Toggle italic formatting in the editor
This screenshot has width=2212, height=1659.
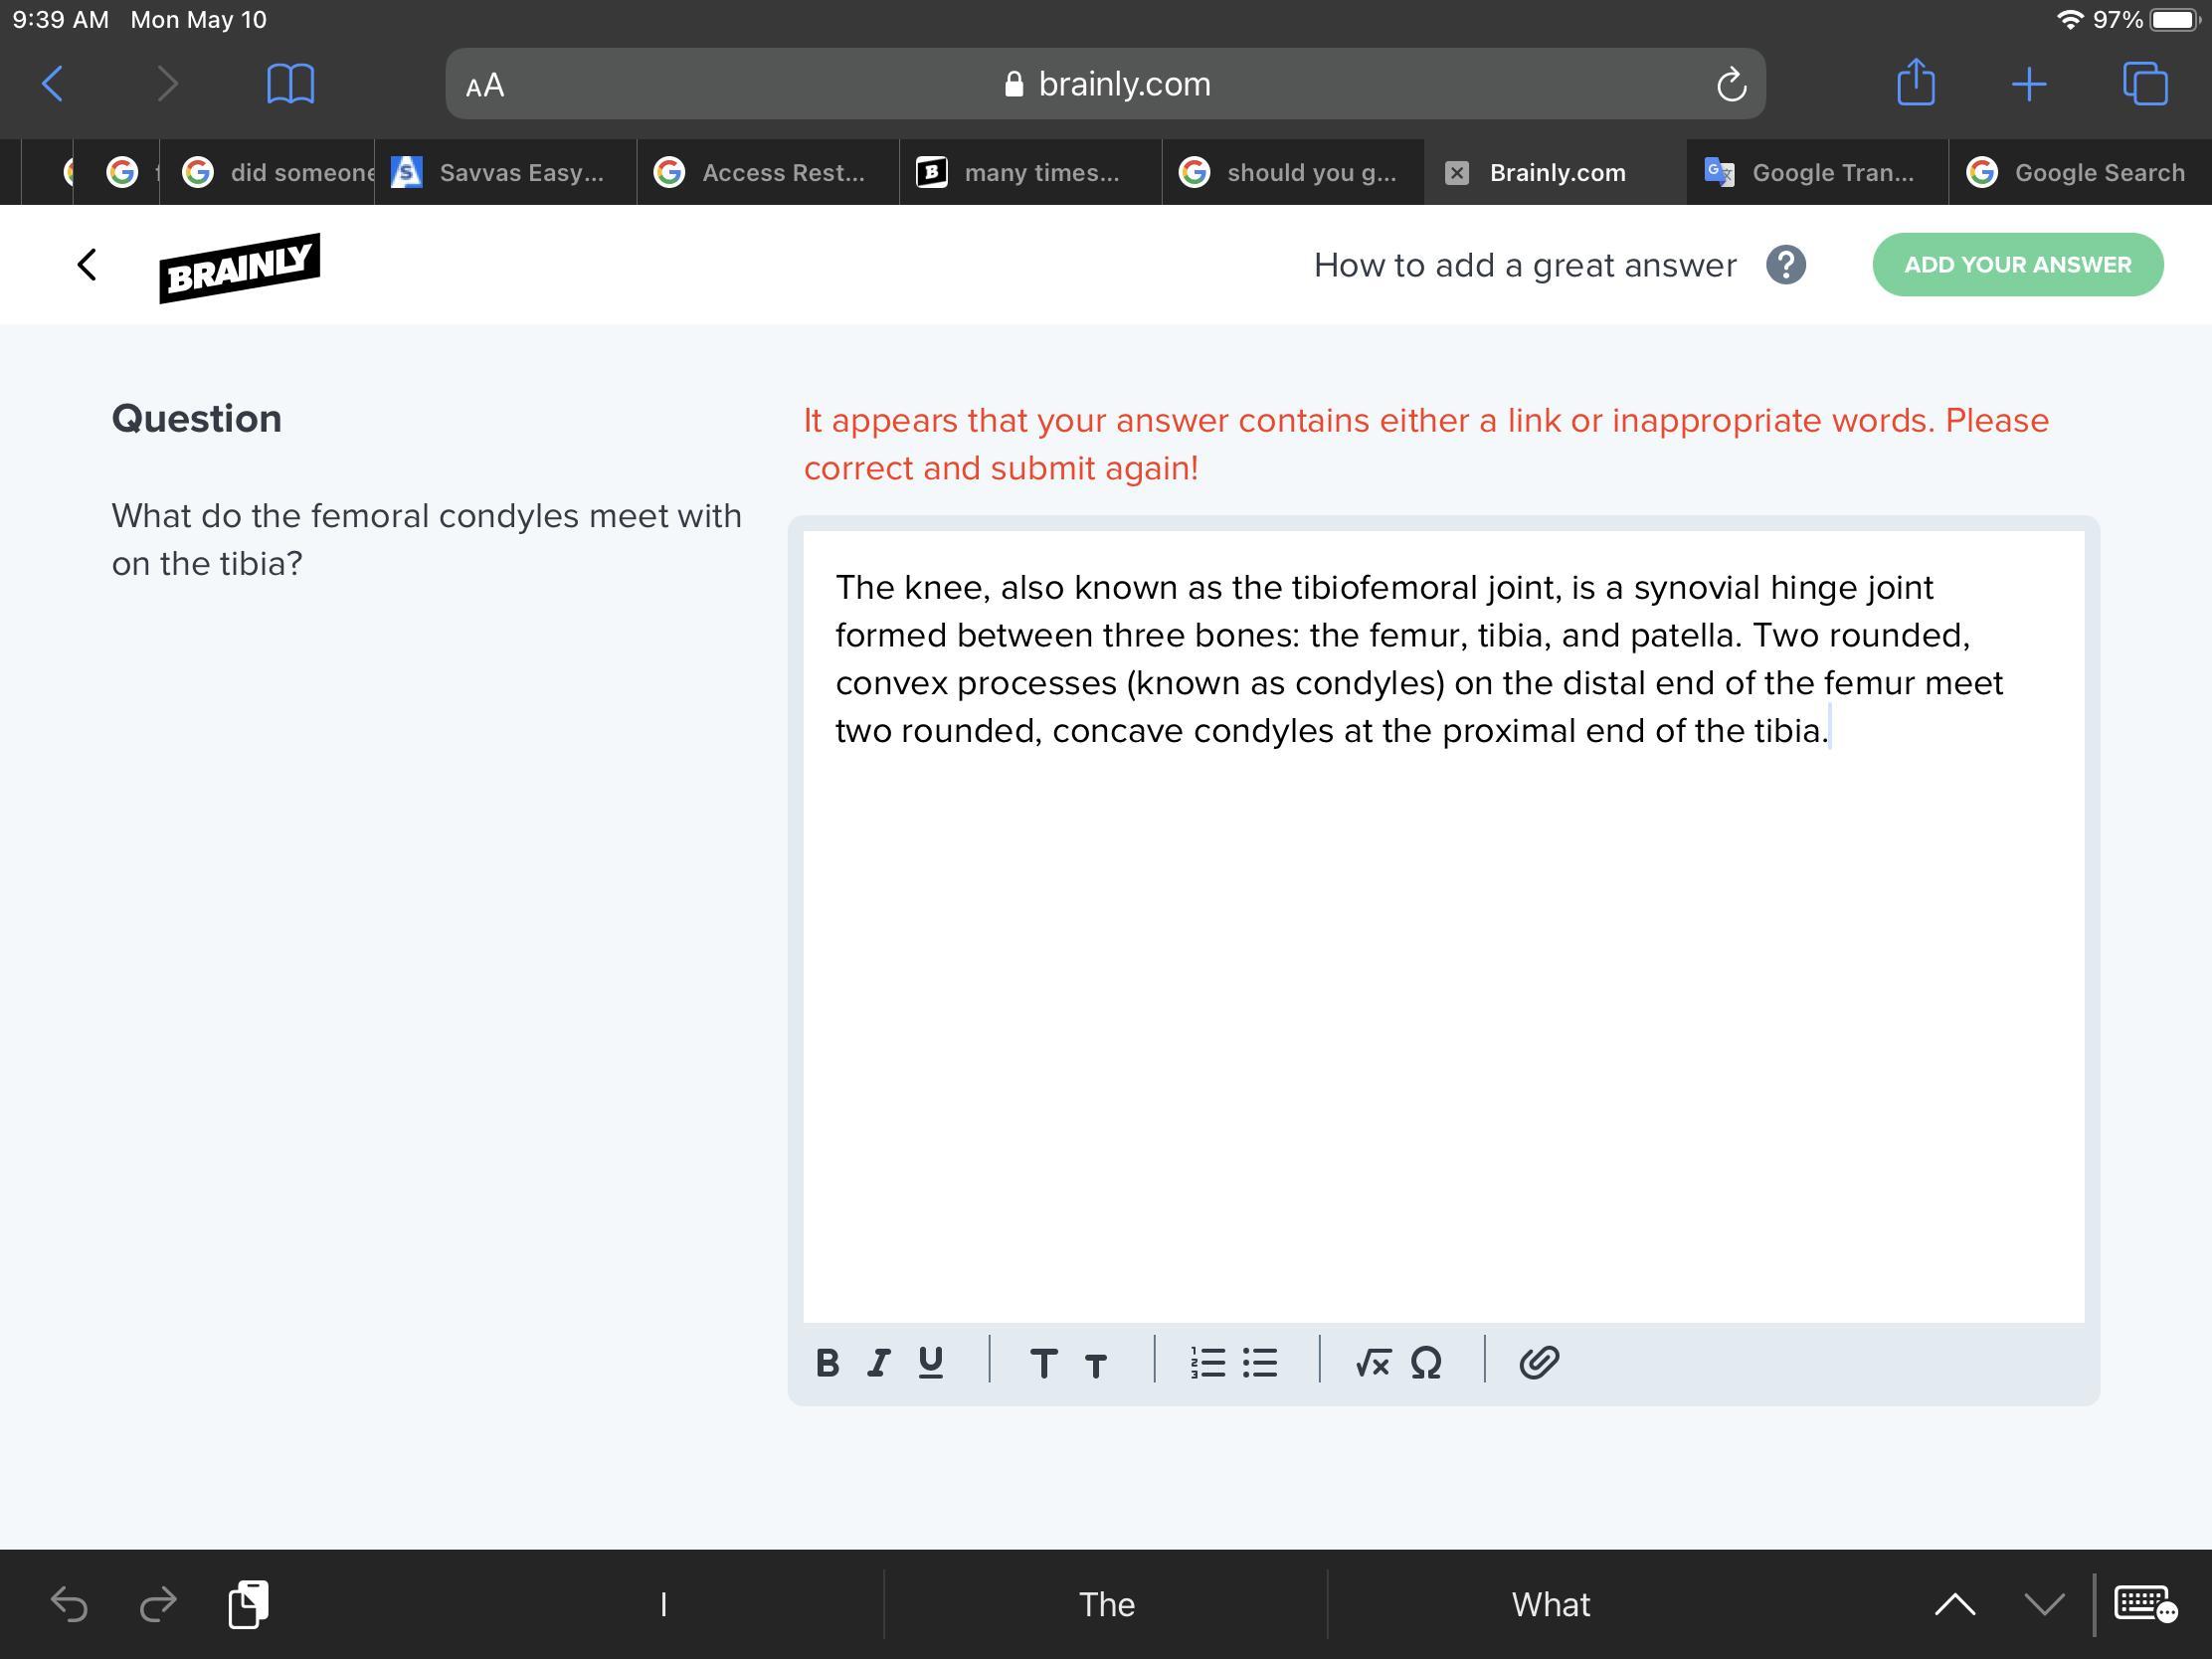879,1363
